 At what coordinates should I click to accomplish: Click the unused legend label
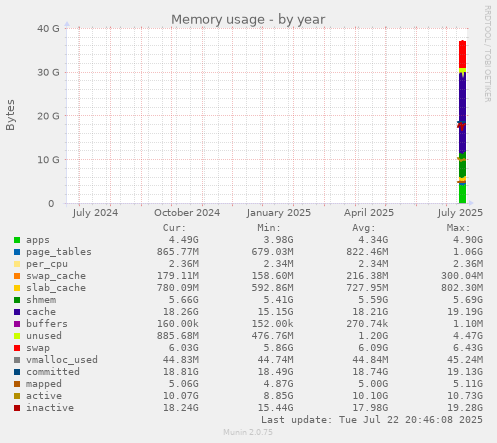[x=44, y=336]
